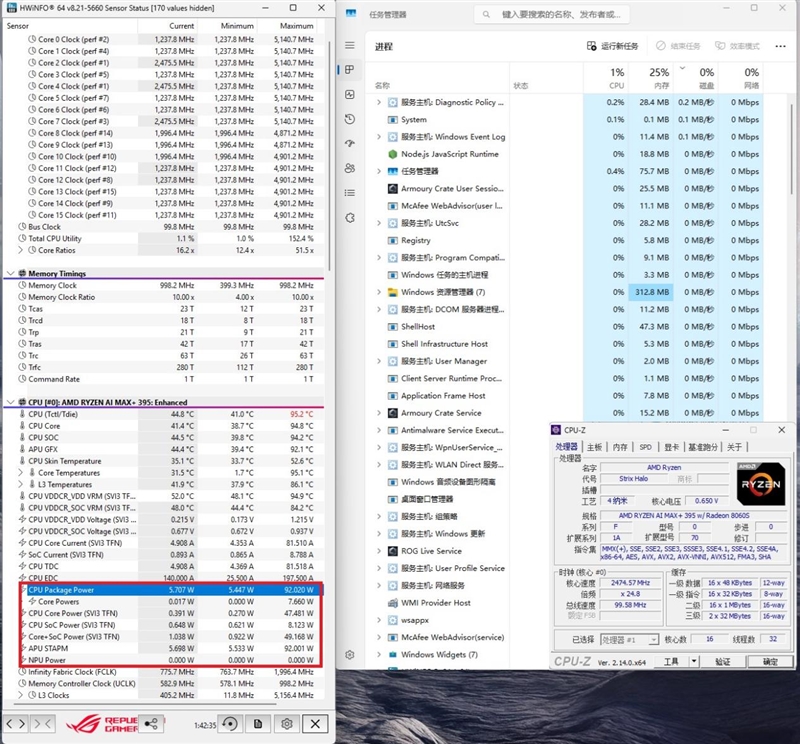
Task: Close the HWiNFO sensor window with X button
Action: point(316,723)
